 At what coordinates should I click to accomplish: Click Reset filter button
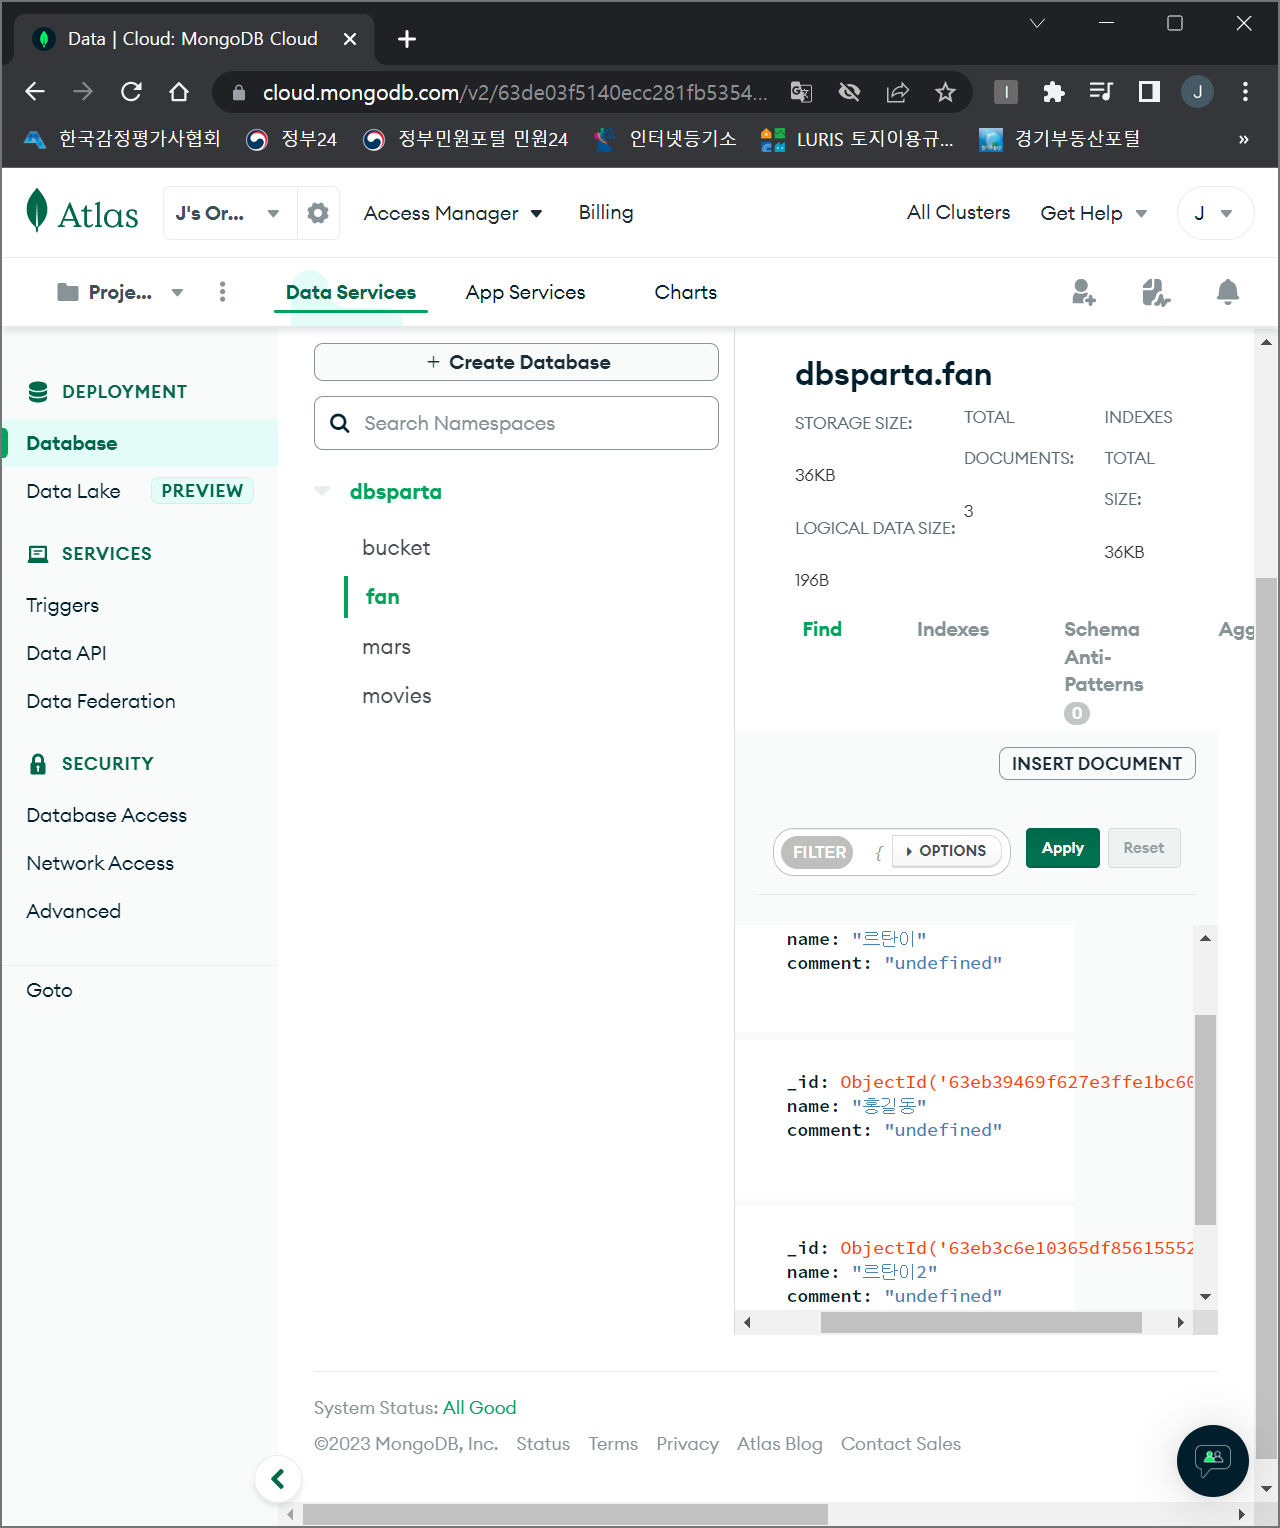[x=1144, y=848]
